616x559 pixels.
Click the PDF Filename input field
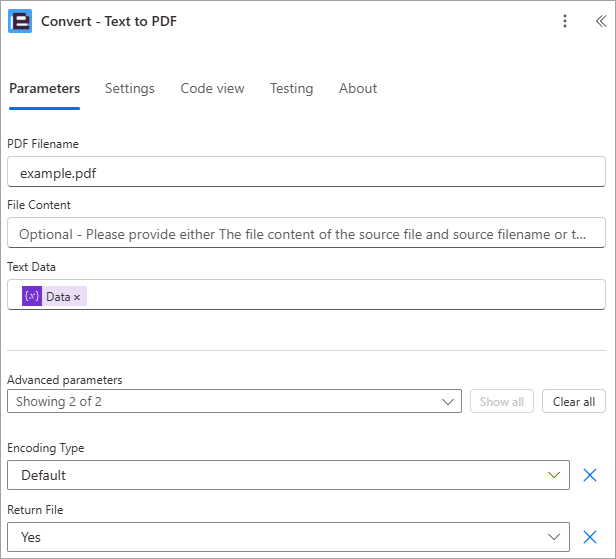tap(306, 172)
